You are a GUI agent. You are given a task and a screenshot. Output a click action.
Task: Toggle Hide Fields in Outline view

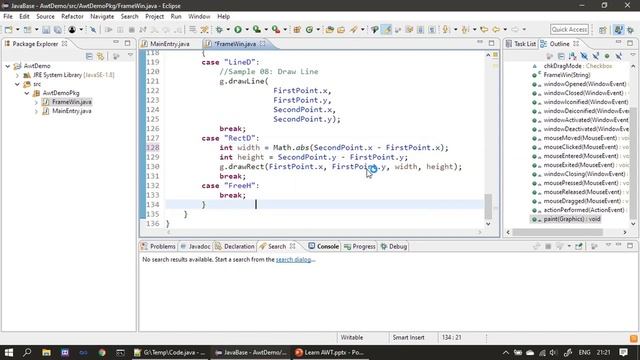(584, 56)
